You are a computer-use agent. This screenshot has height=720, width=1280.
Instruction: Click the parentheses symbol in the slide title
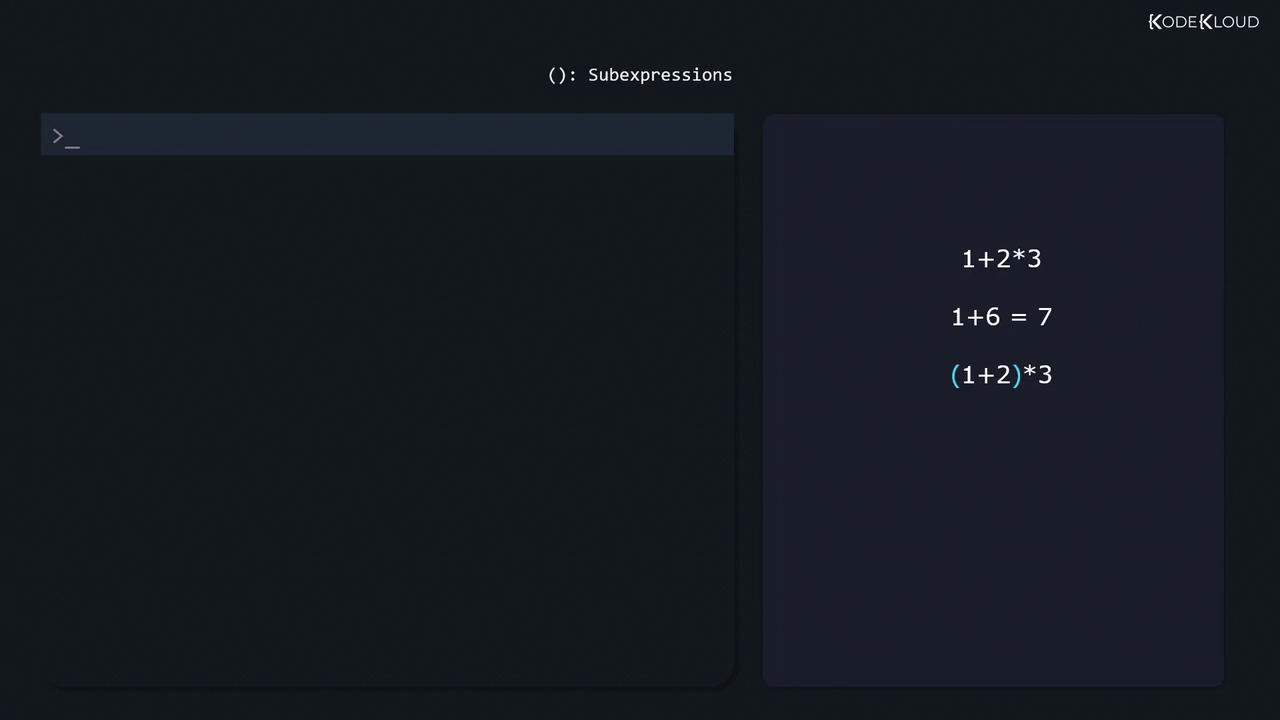[x=558, y=75]
